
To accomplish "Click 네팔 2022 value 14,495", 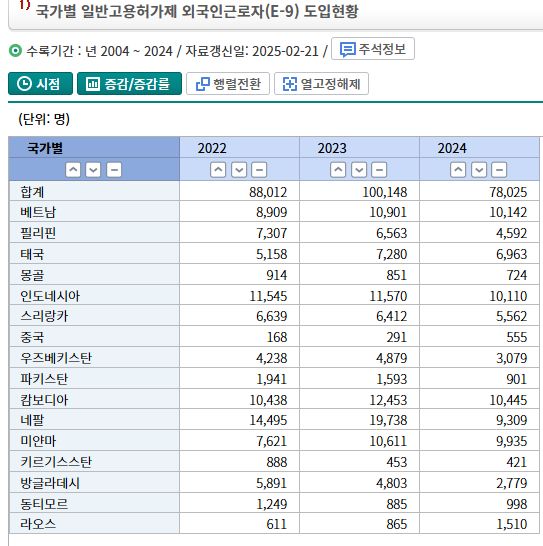I will pyautogui.click(x=268, y=420).
